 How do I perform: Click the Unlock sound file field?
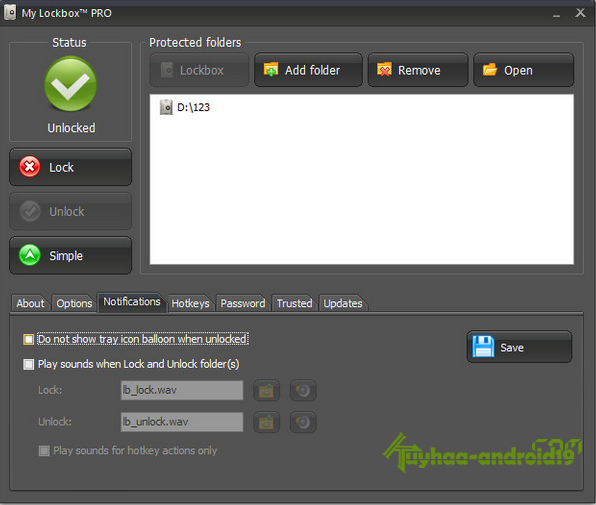click(x=182, y=422)
